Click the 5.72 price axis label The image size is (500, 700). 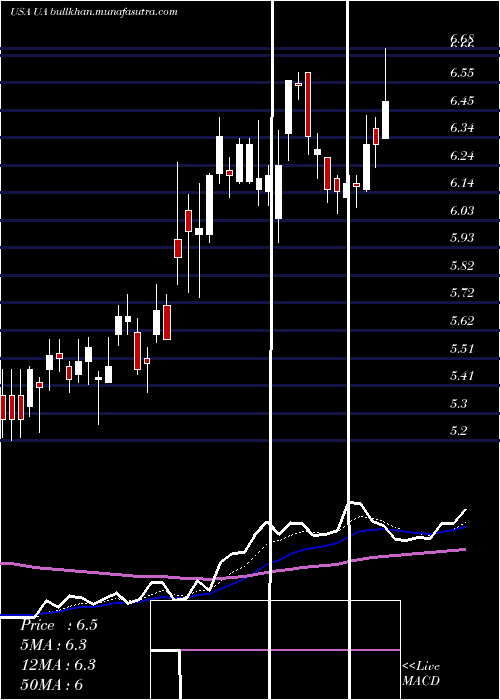(462, 293)
